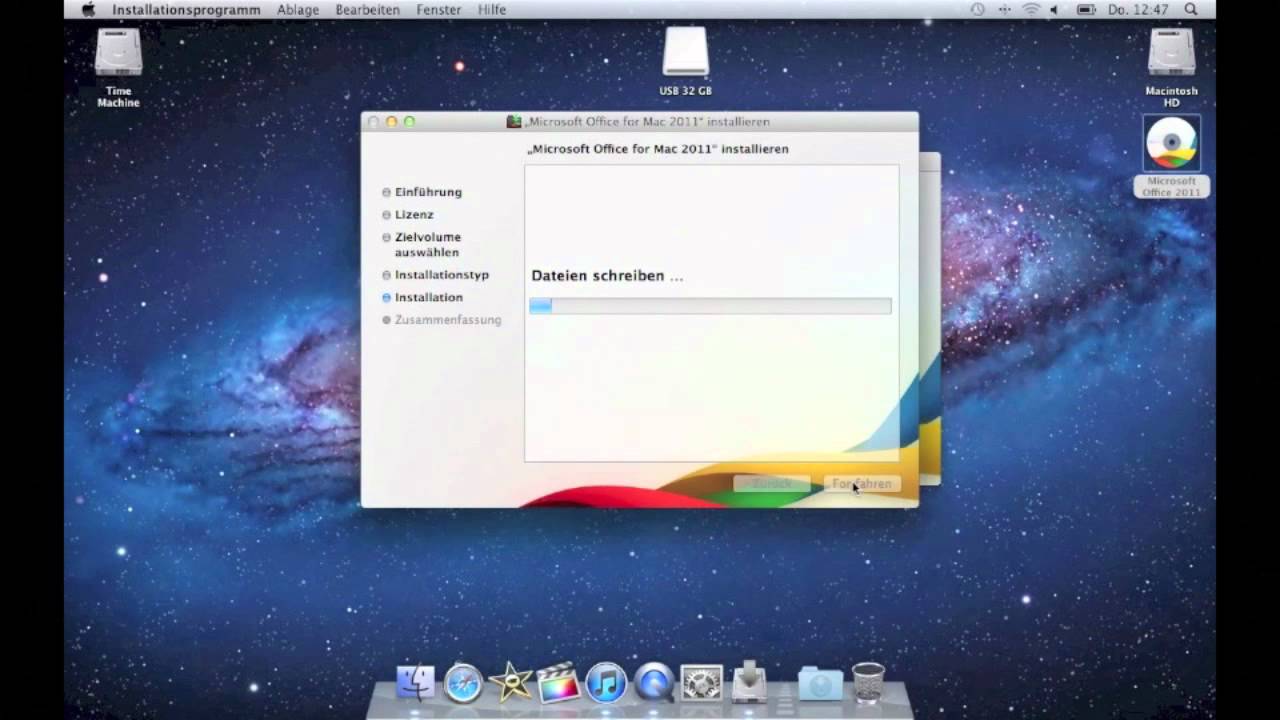Open the Downloads folder in dock
This screenshot has height=720, width=1280.
pos(820,683)
